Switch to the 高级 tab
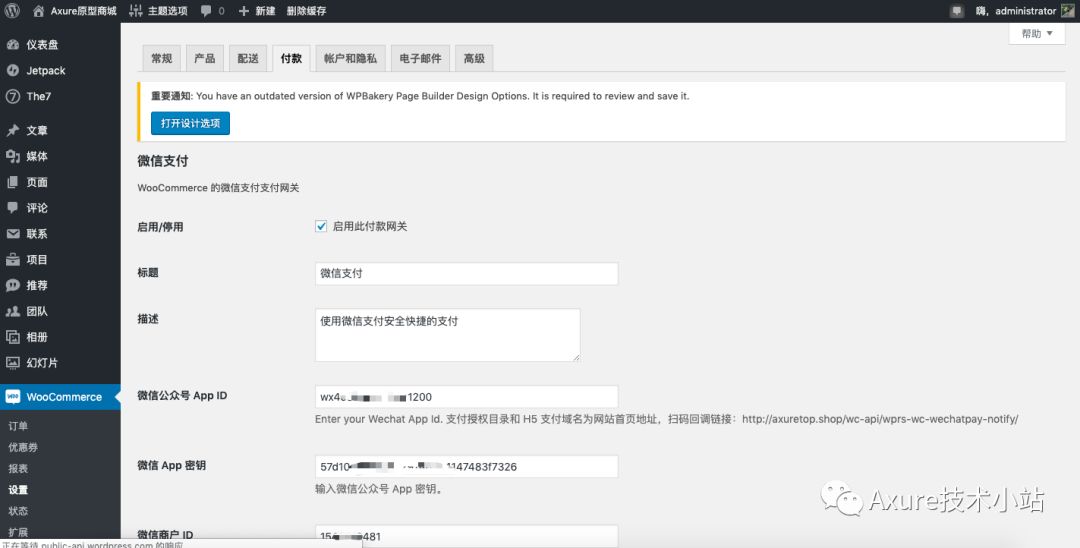Image resolution: width=1080 pixels, height=548 pixels. pyautogui.click(x=474, y=59)
